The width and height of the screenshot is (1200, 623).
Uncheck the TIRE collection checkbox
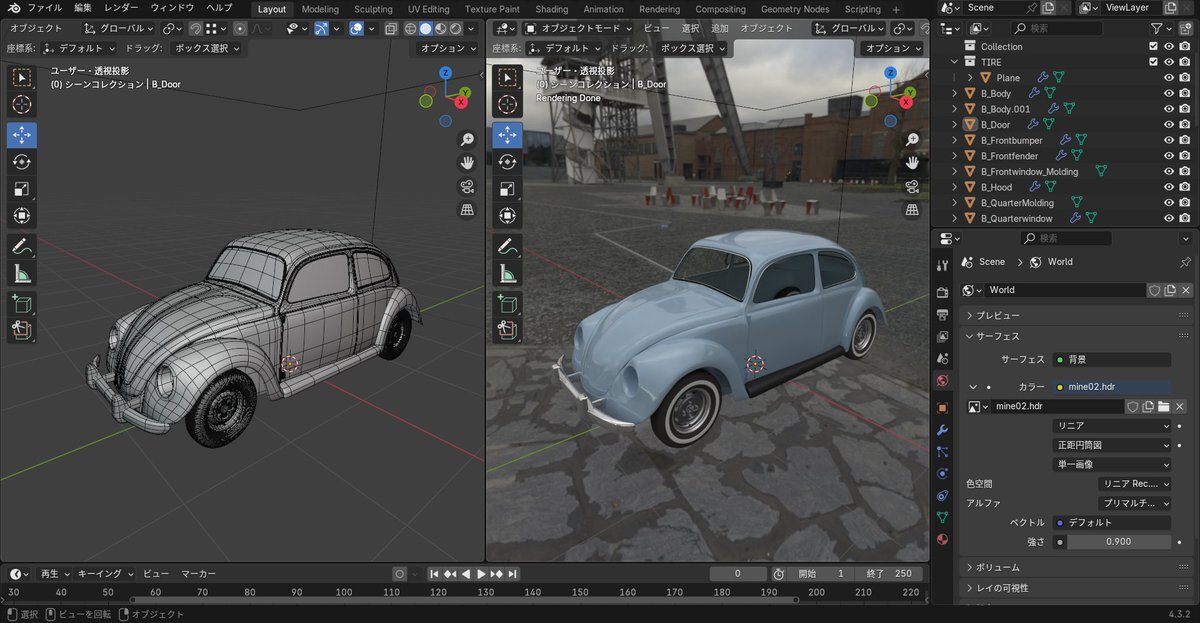tap(1153, 62)
